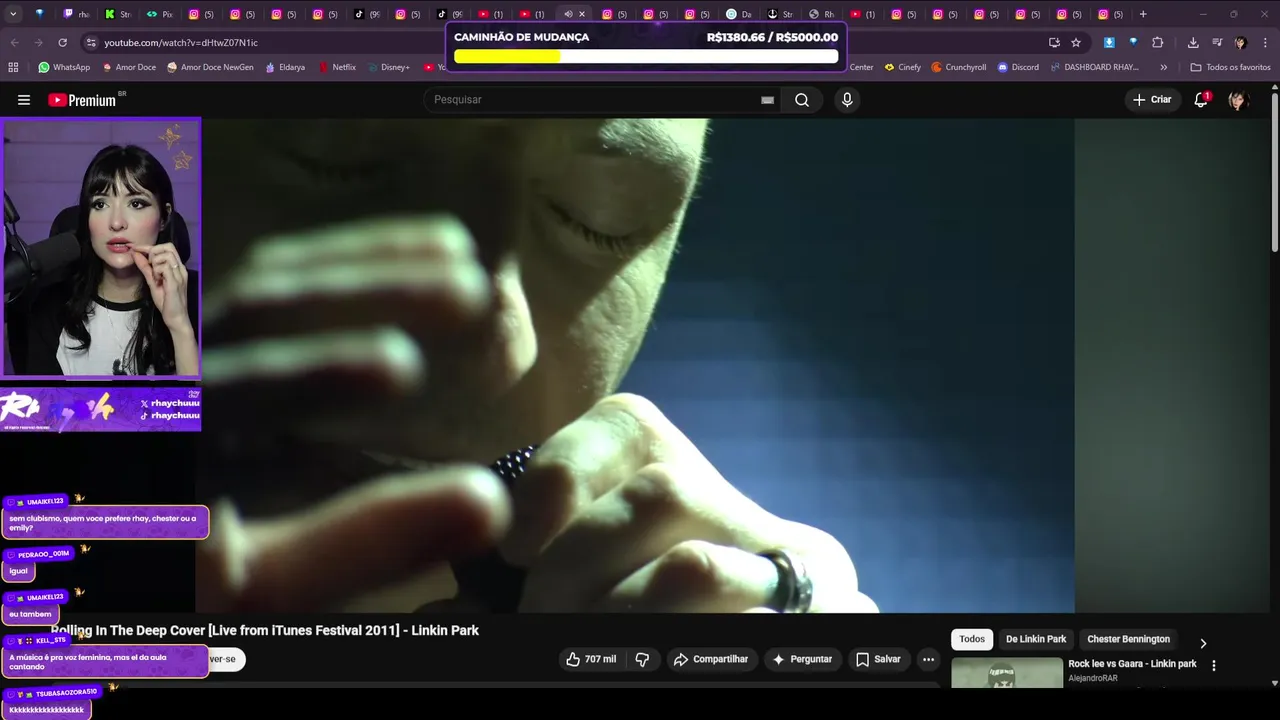Like the video with 707 mil
Image resolution: width=1280 pixels, height=720 pixels.
tap(591, 659)
